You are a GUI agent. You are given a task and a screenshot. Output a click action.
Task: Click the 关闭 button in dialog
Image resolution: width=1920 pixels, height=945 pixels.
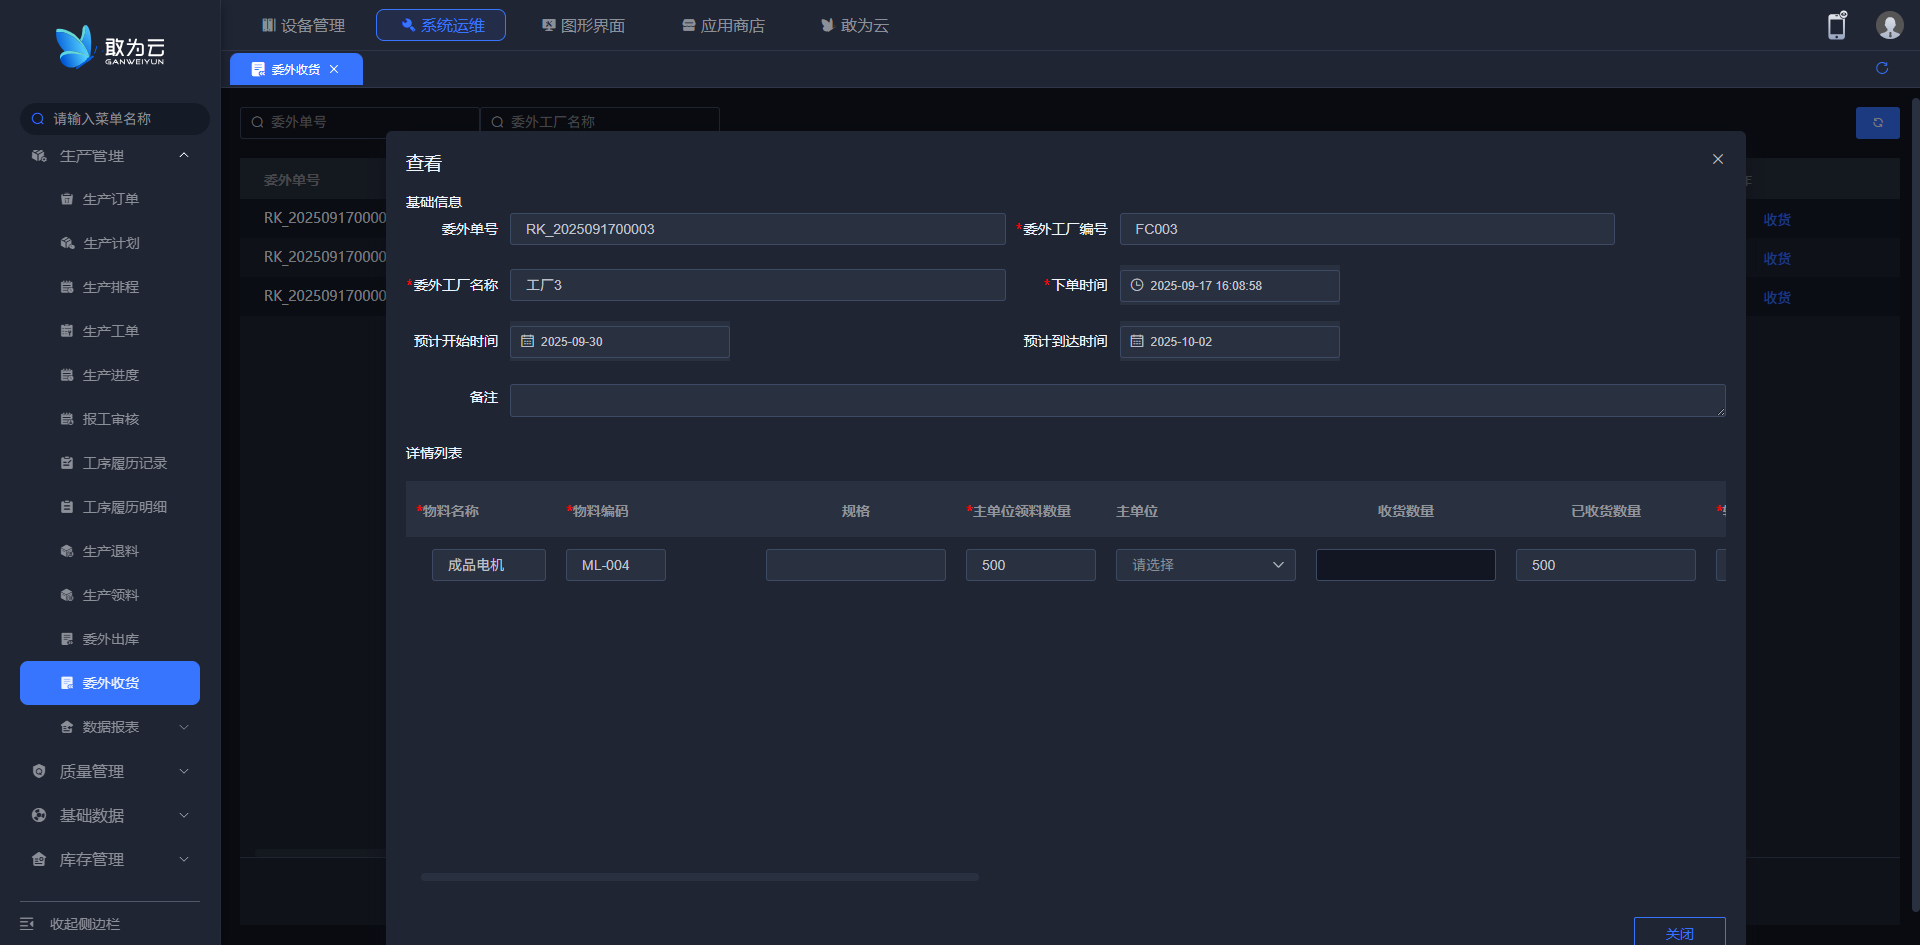(1679, 932)
